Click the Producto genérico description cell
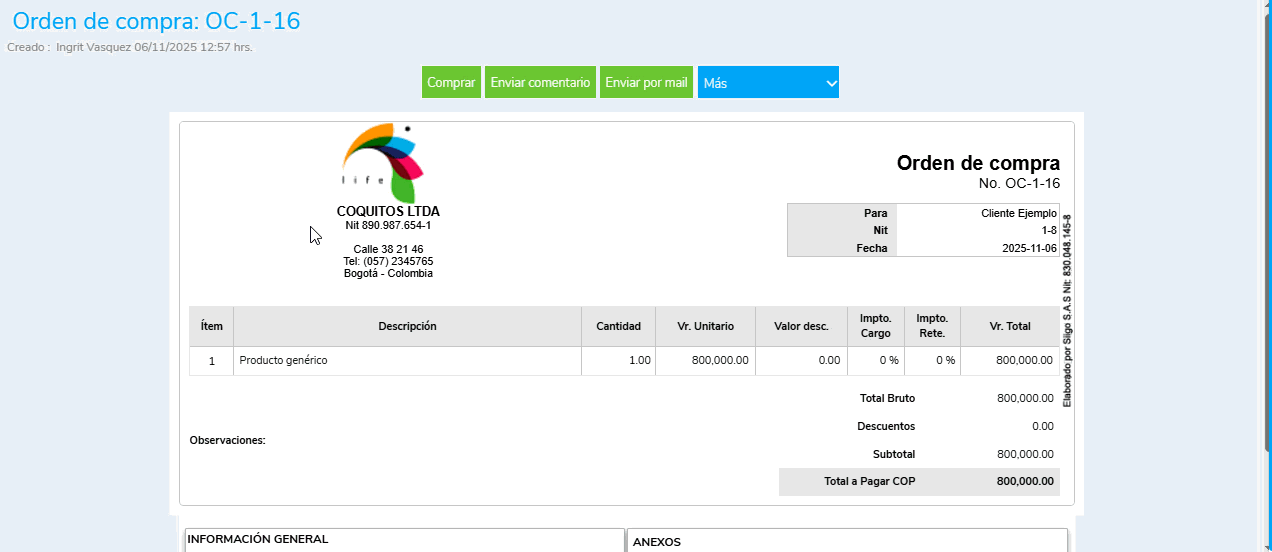1272x552 pixels. [x=283, y=360]
